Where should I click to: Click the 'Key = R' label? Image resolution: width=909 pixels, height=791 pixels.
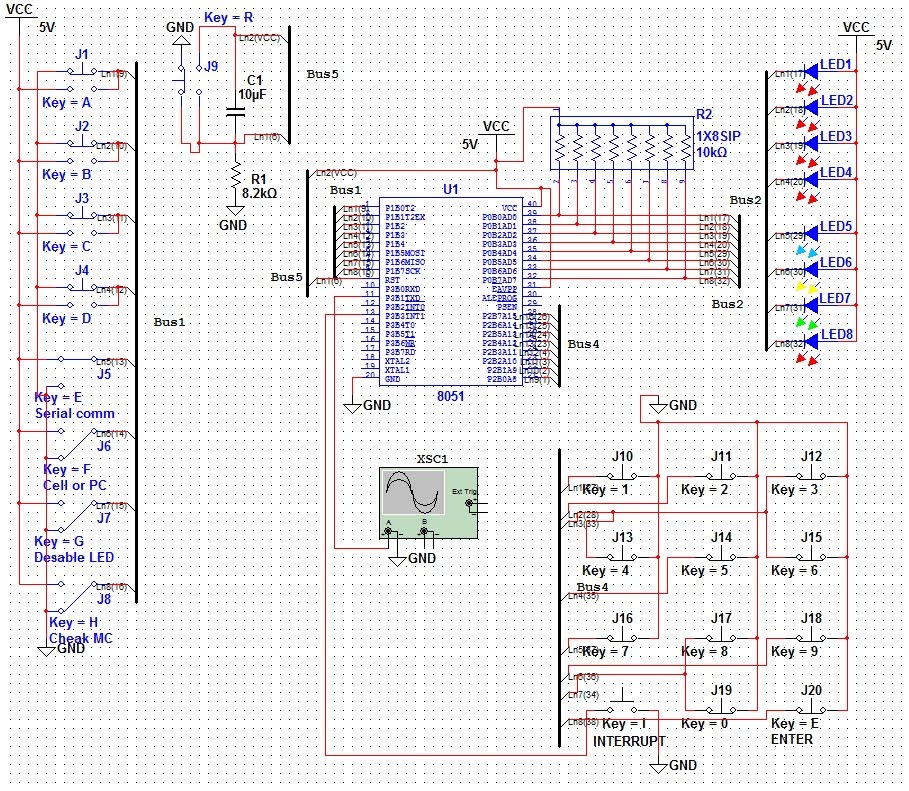[x=228, y=17]
